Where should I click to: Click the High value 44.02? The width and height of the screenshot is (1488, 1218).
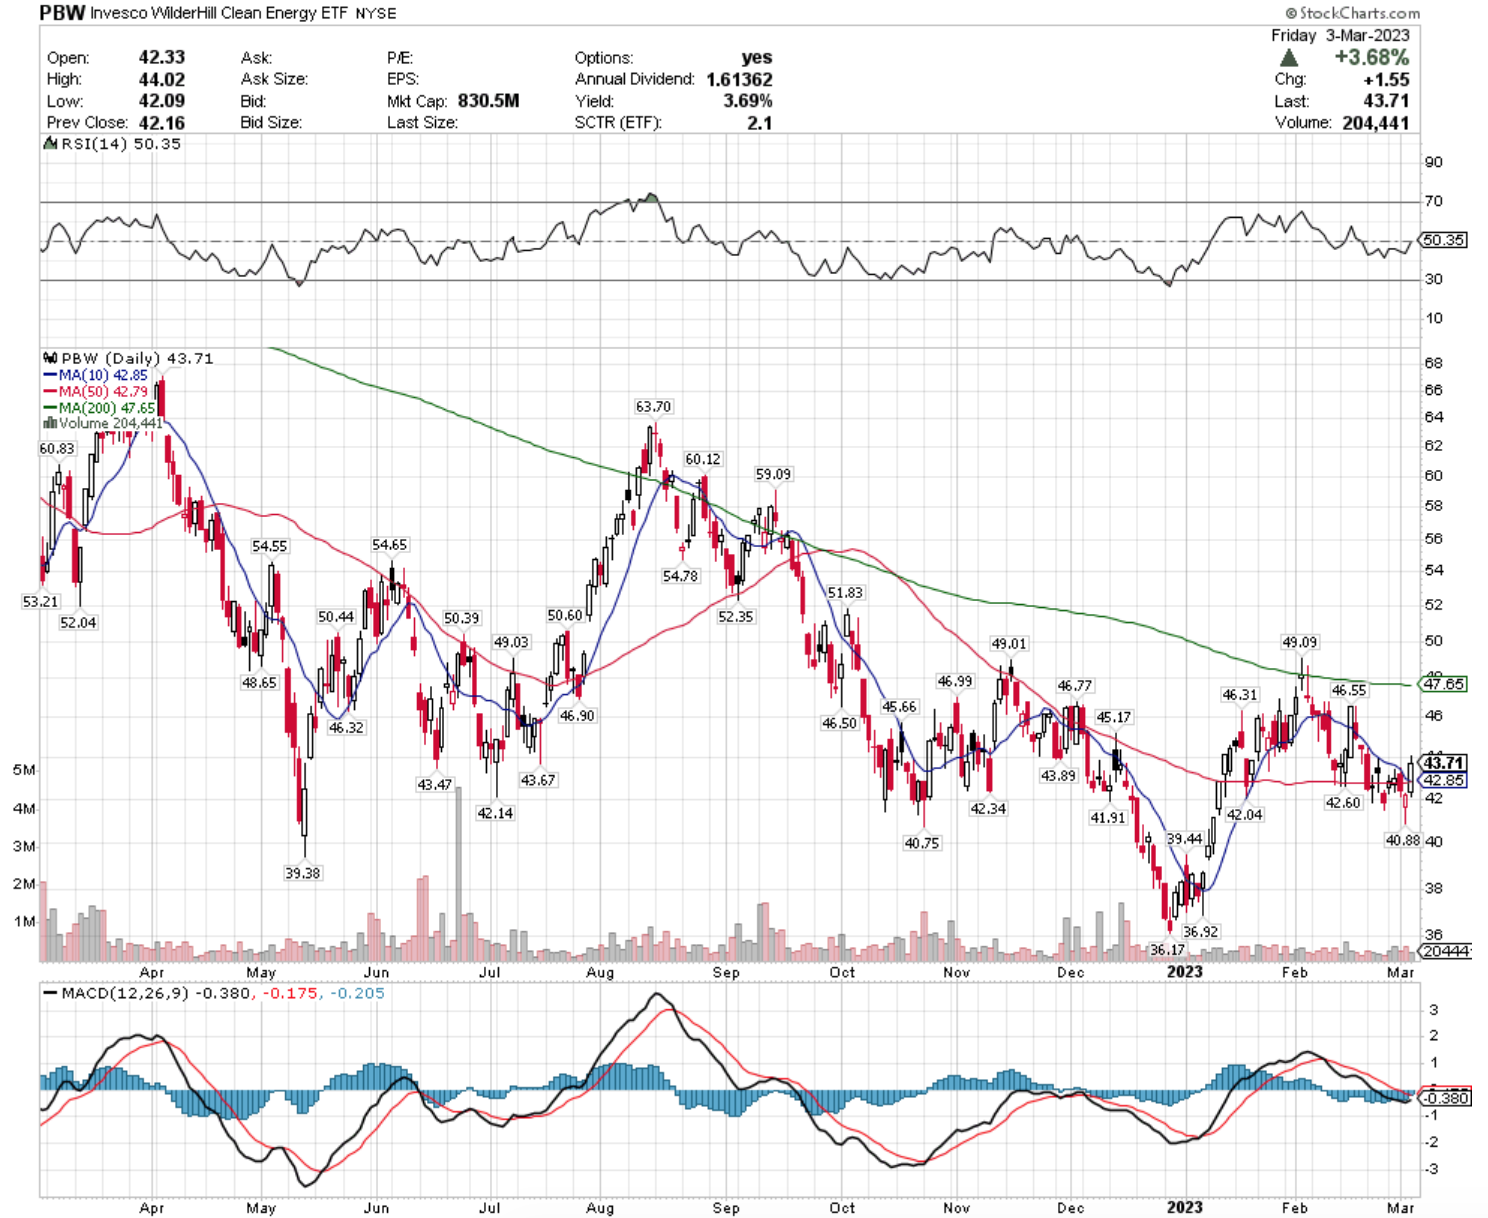click(162, 79)
